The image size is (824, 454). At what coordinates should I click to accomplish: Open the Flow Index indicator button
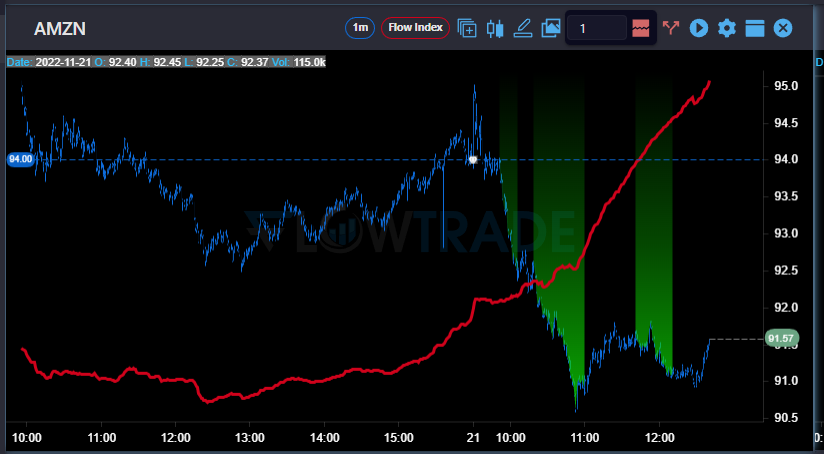[x=415, y=28]
